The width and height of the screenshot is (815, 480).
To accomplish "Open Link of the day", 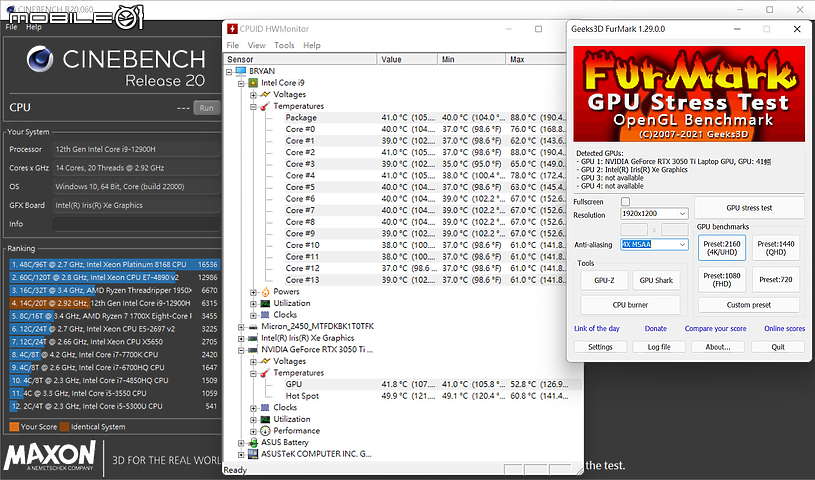I will [597, 328].
